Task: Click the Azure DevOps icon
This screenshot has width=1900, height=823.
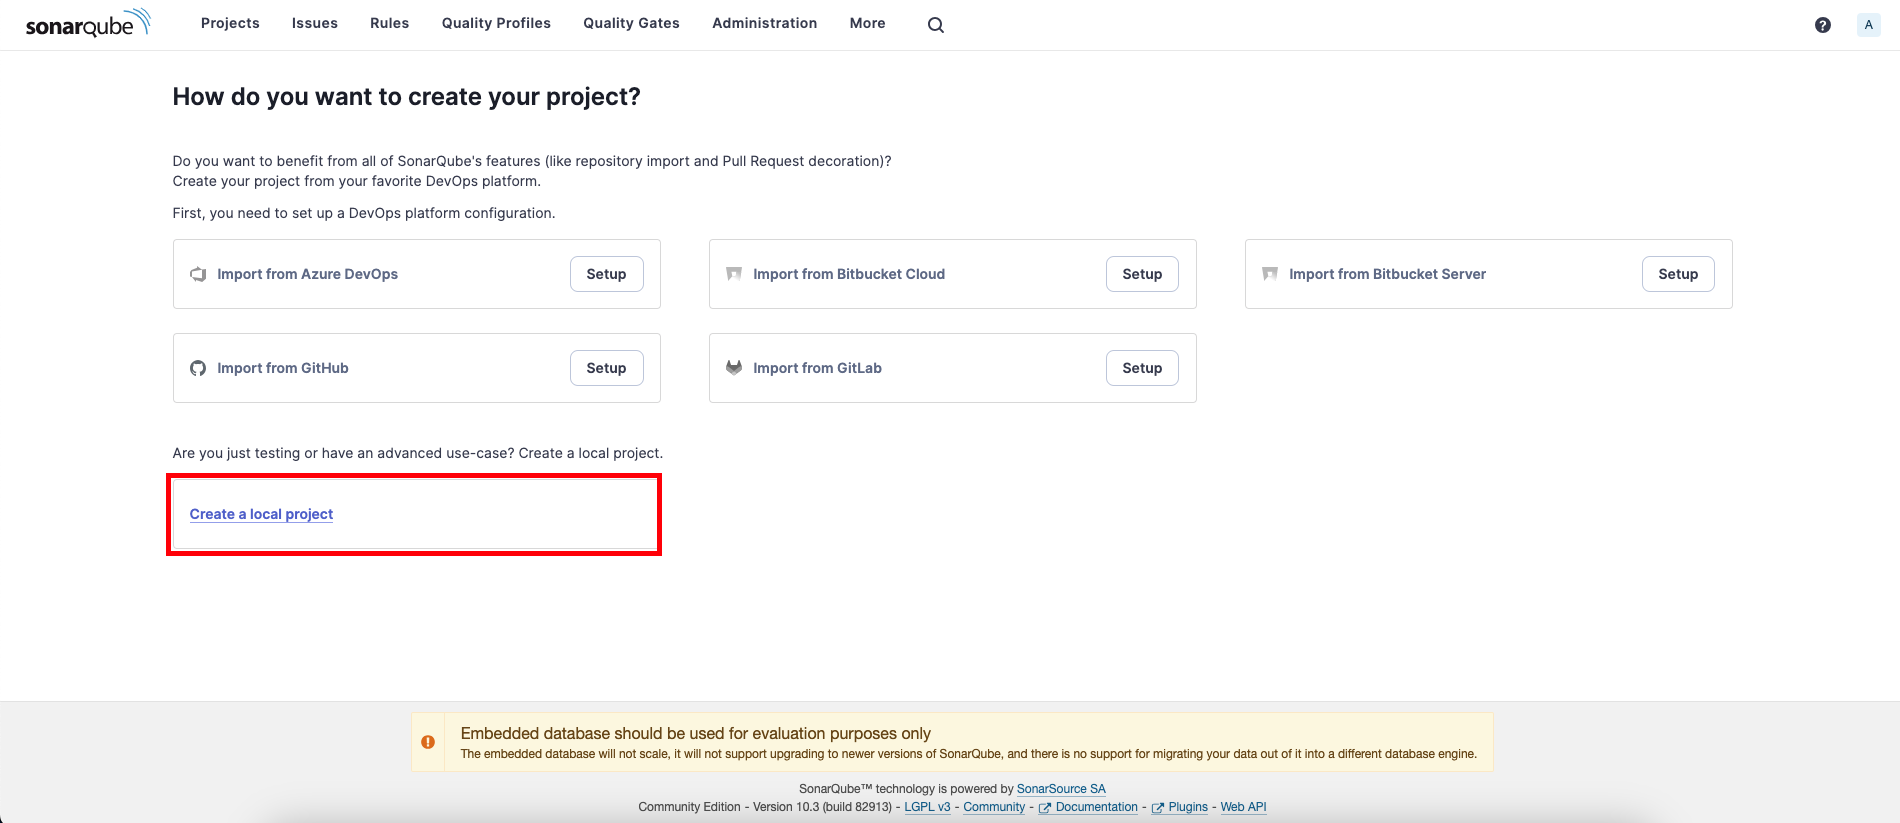Action: pyautogui.click(x=198, y=274)
